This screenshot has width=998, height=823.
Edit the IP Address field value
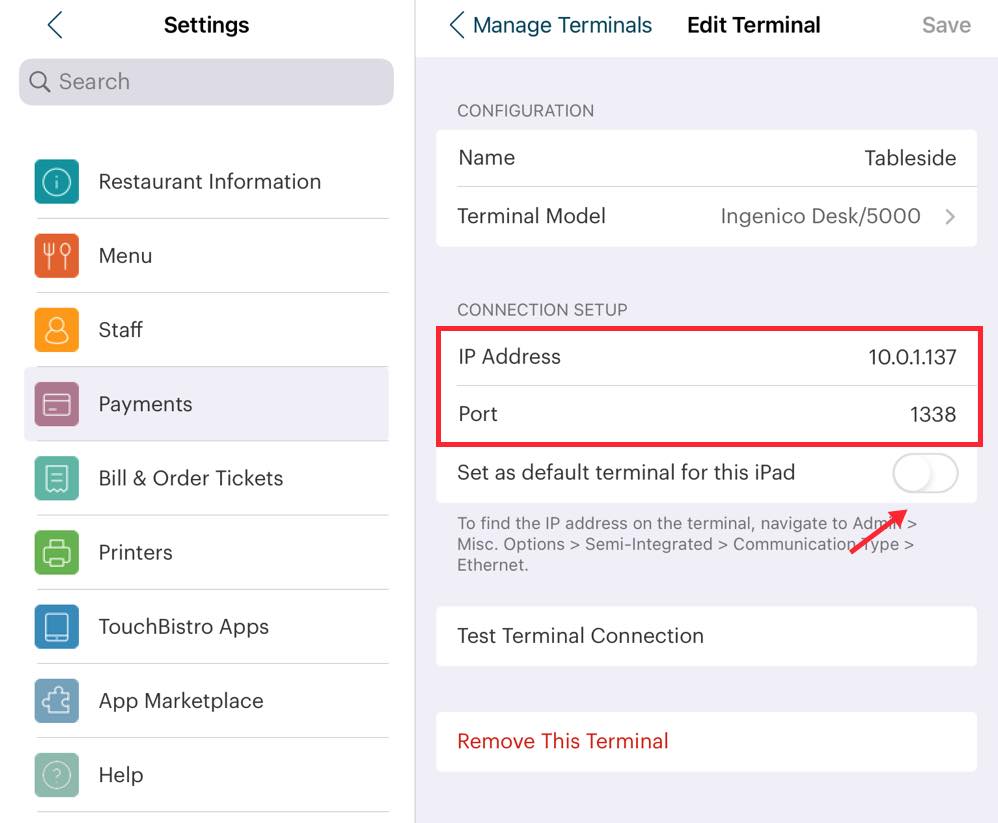[x=911, y=357]
